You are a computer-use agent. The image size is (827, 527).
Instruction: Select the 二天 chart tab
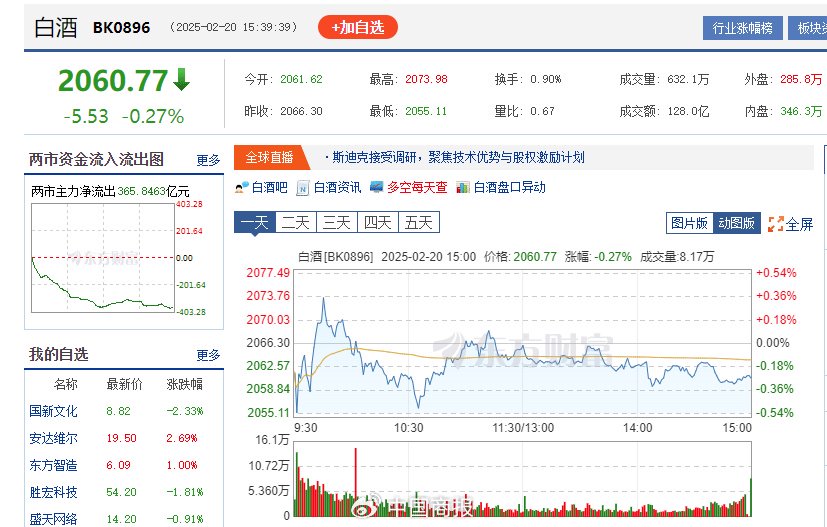pos(295,222)
